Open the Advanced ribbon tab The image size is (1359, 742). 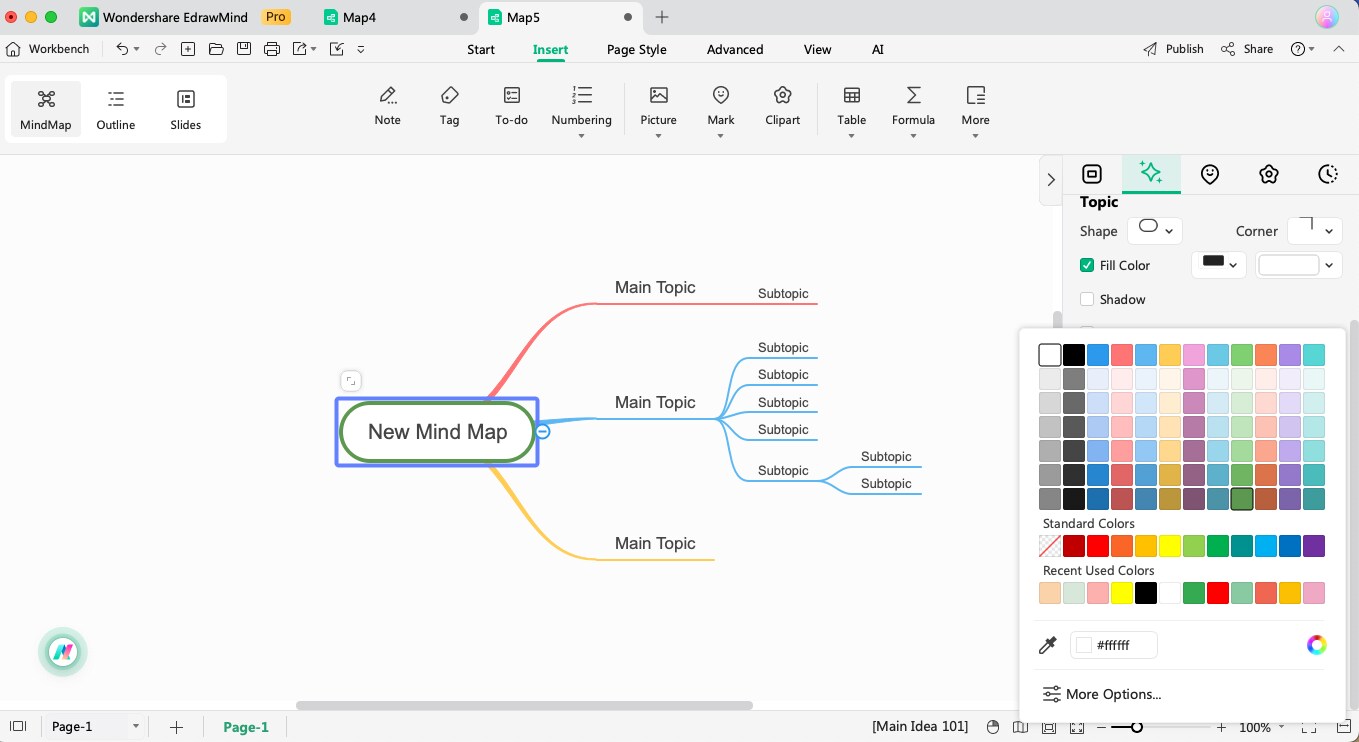(735, 49)
